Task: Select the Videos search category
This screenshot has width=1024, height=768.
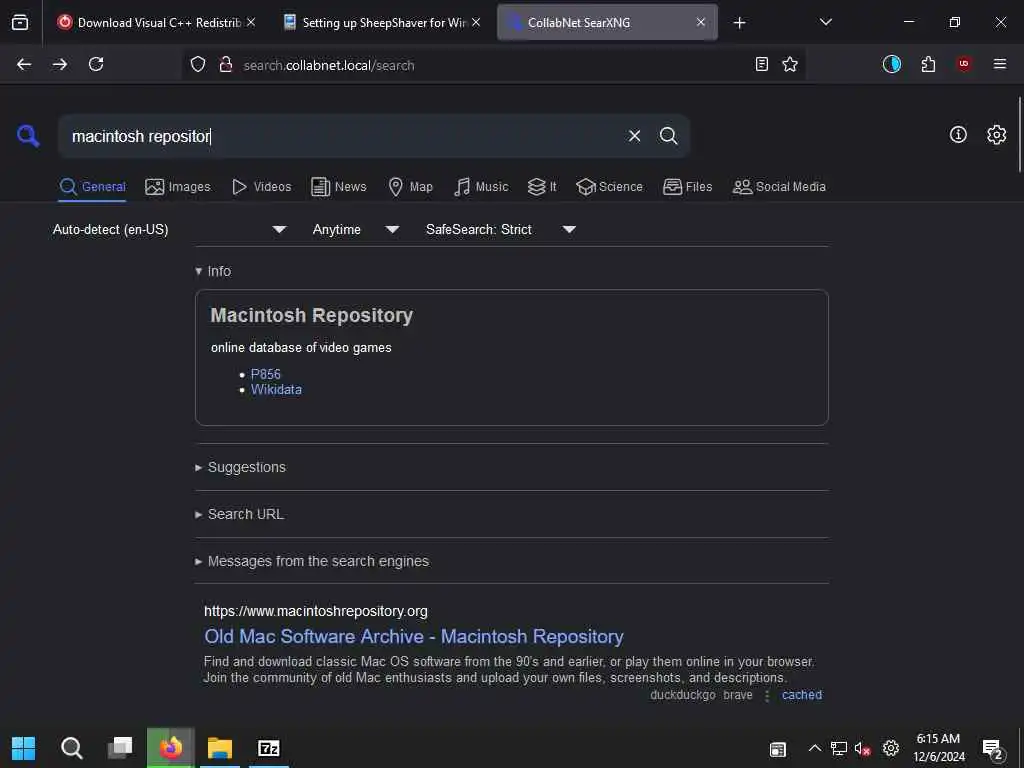Action: pos(261,187)
